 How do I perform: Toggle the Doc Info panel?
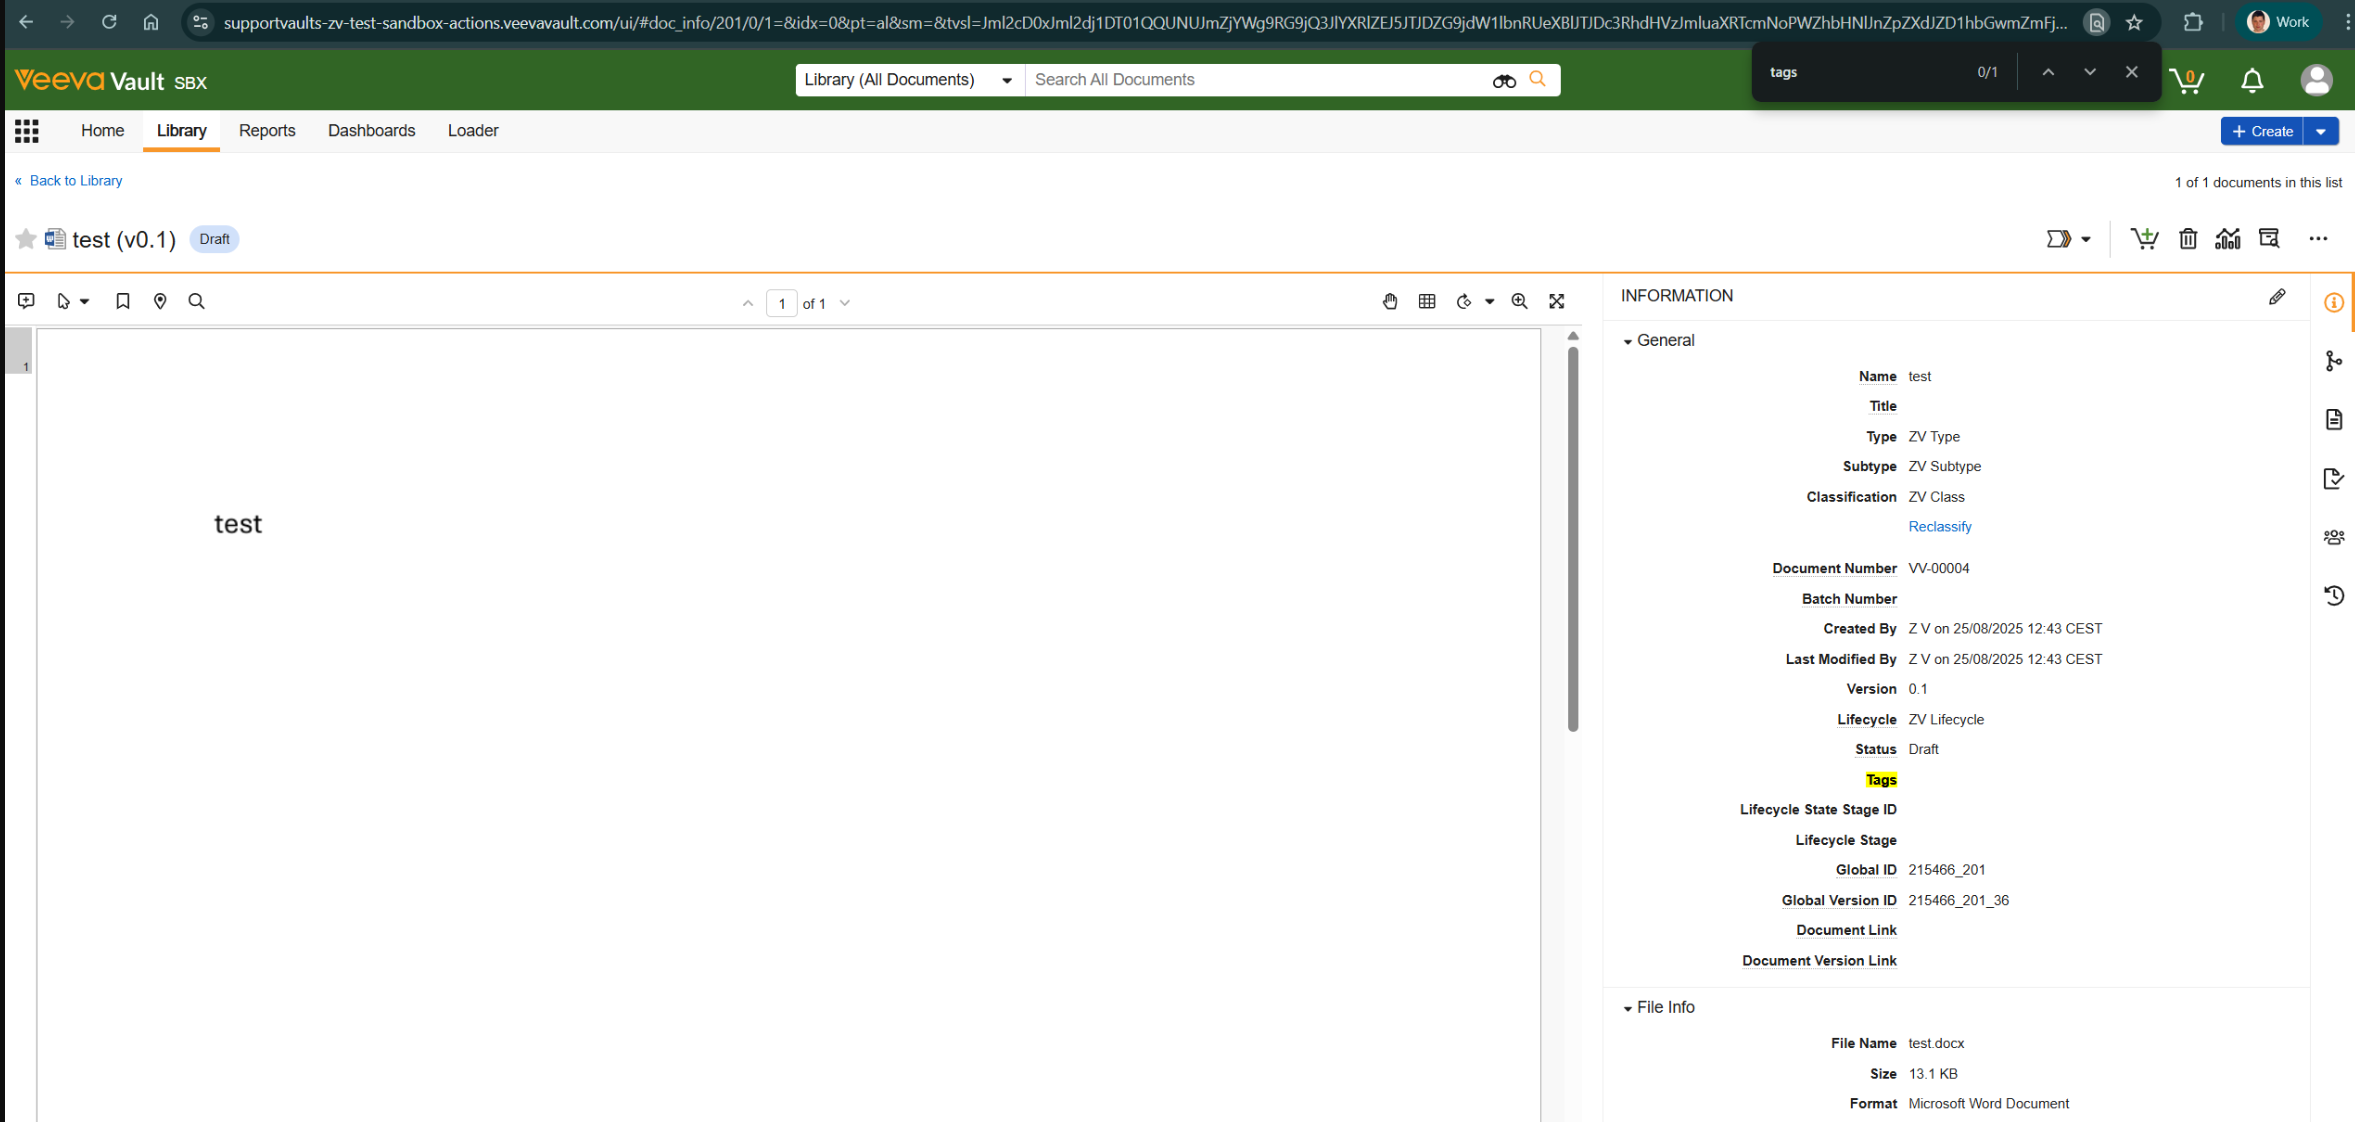click(x=2333, y=302)
